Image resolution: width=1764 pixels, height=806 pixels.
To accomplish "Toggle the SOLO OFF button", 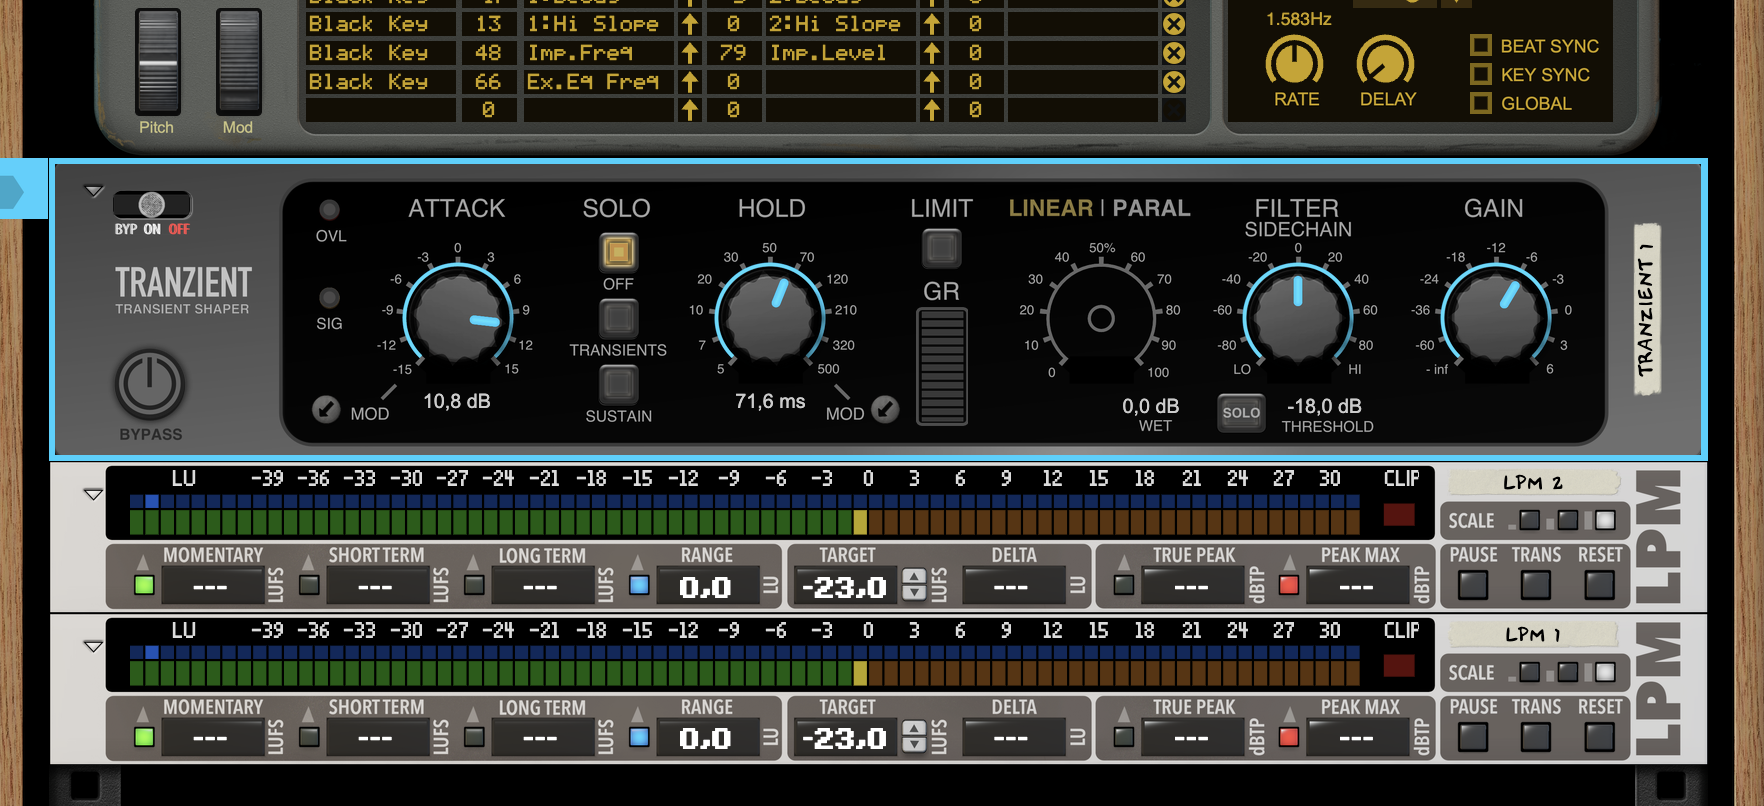I will pos(618,252).
